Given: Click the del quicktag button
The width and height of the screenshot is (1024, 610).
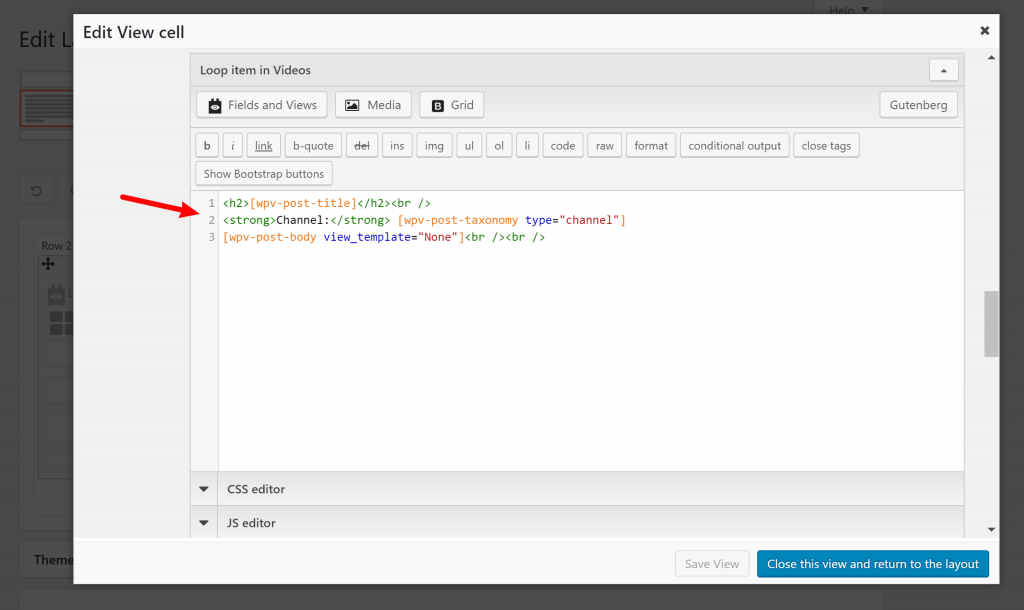Looking at the screenshot, I should 362,145.
